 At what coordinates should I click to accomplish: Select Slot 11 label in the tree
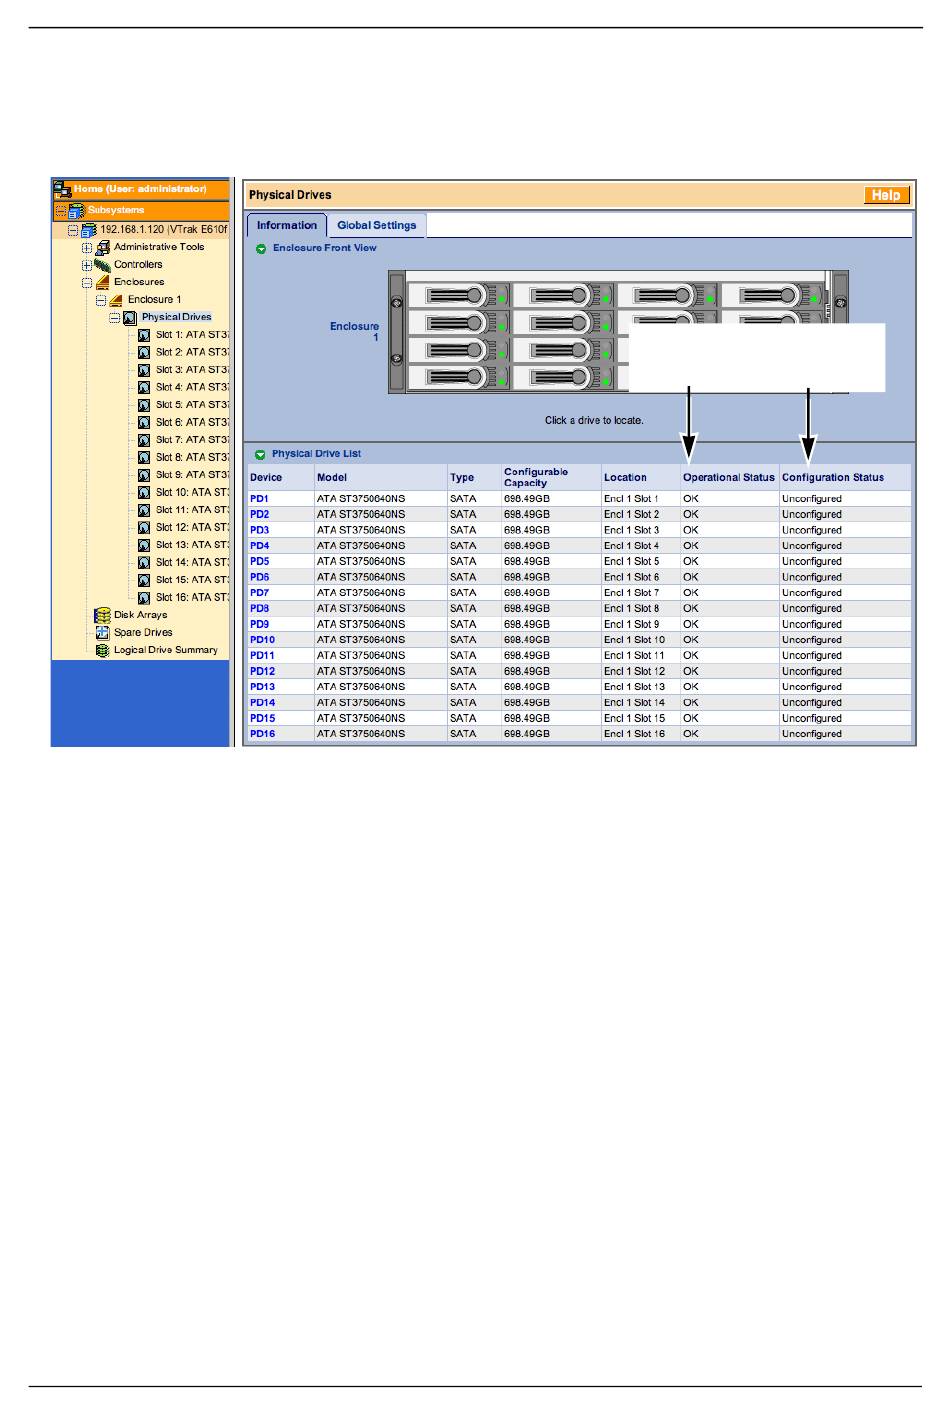192,510
